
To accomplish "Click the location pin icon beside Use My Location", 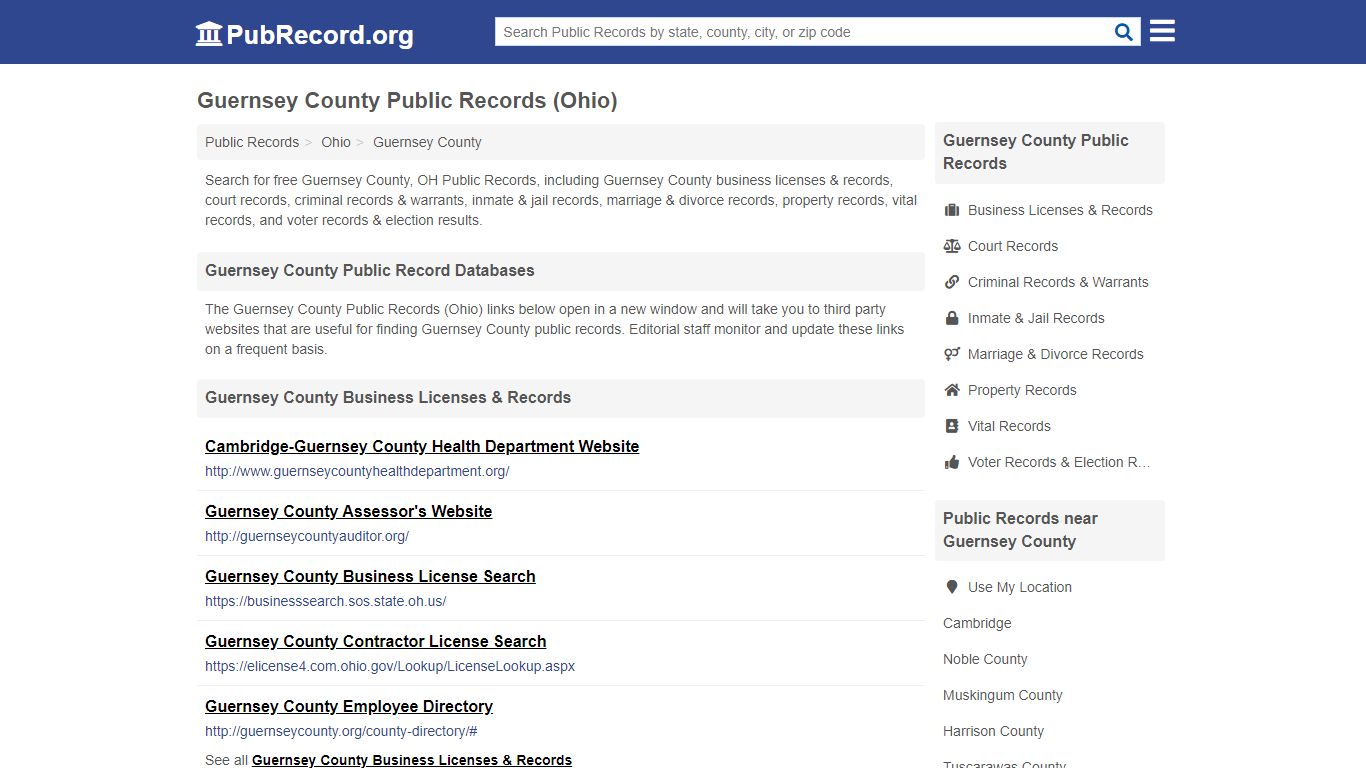I will pyautogui.click(x=952, y=587).
